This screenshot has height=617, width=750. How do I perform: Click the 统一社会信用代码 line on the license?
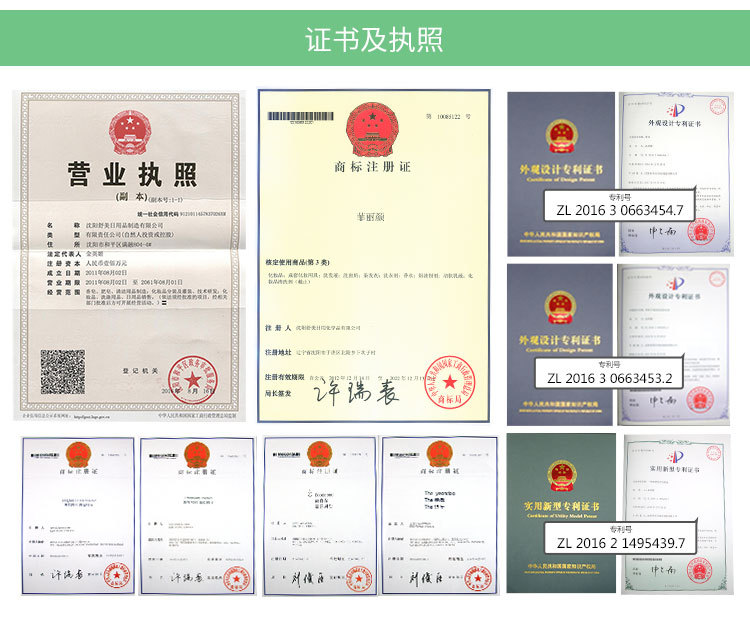(181, 214)
